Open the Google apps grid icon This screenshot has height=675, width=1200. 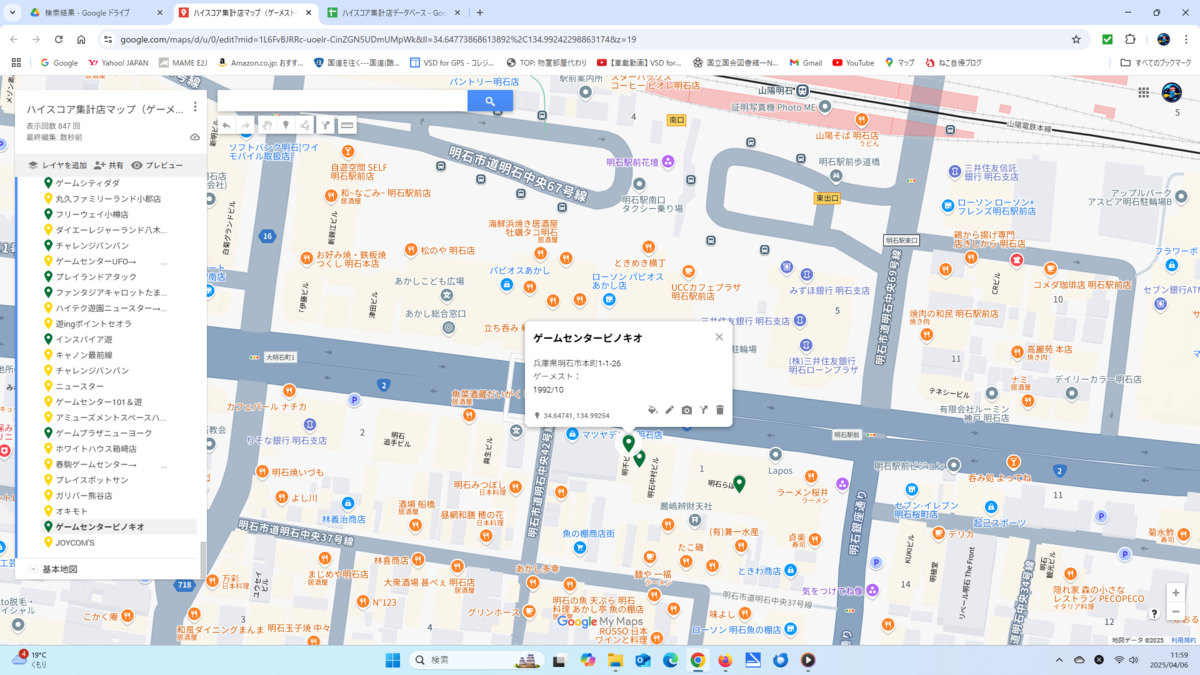point(1144,93)
